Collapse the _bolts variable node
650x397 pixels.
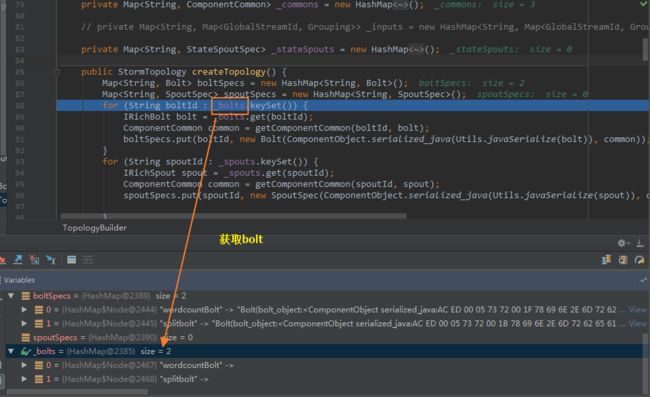coord(11,351)
